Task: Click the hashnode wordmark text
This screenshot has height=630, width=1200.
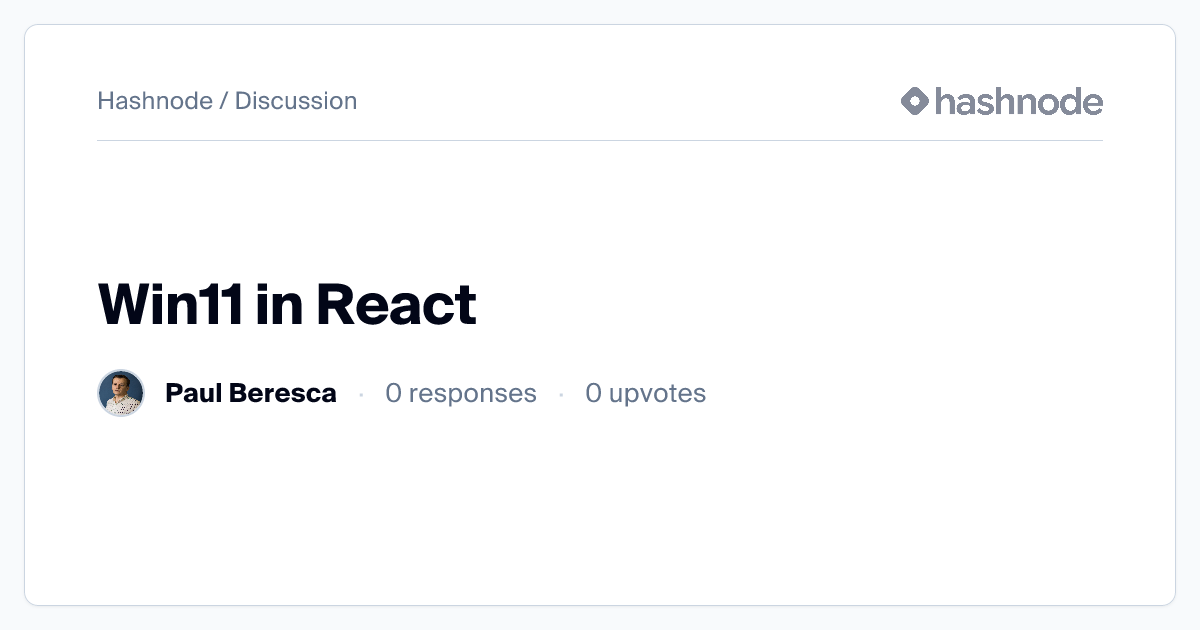Action: pyautogui.click(x=1019, y=101)
